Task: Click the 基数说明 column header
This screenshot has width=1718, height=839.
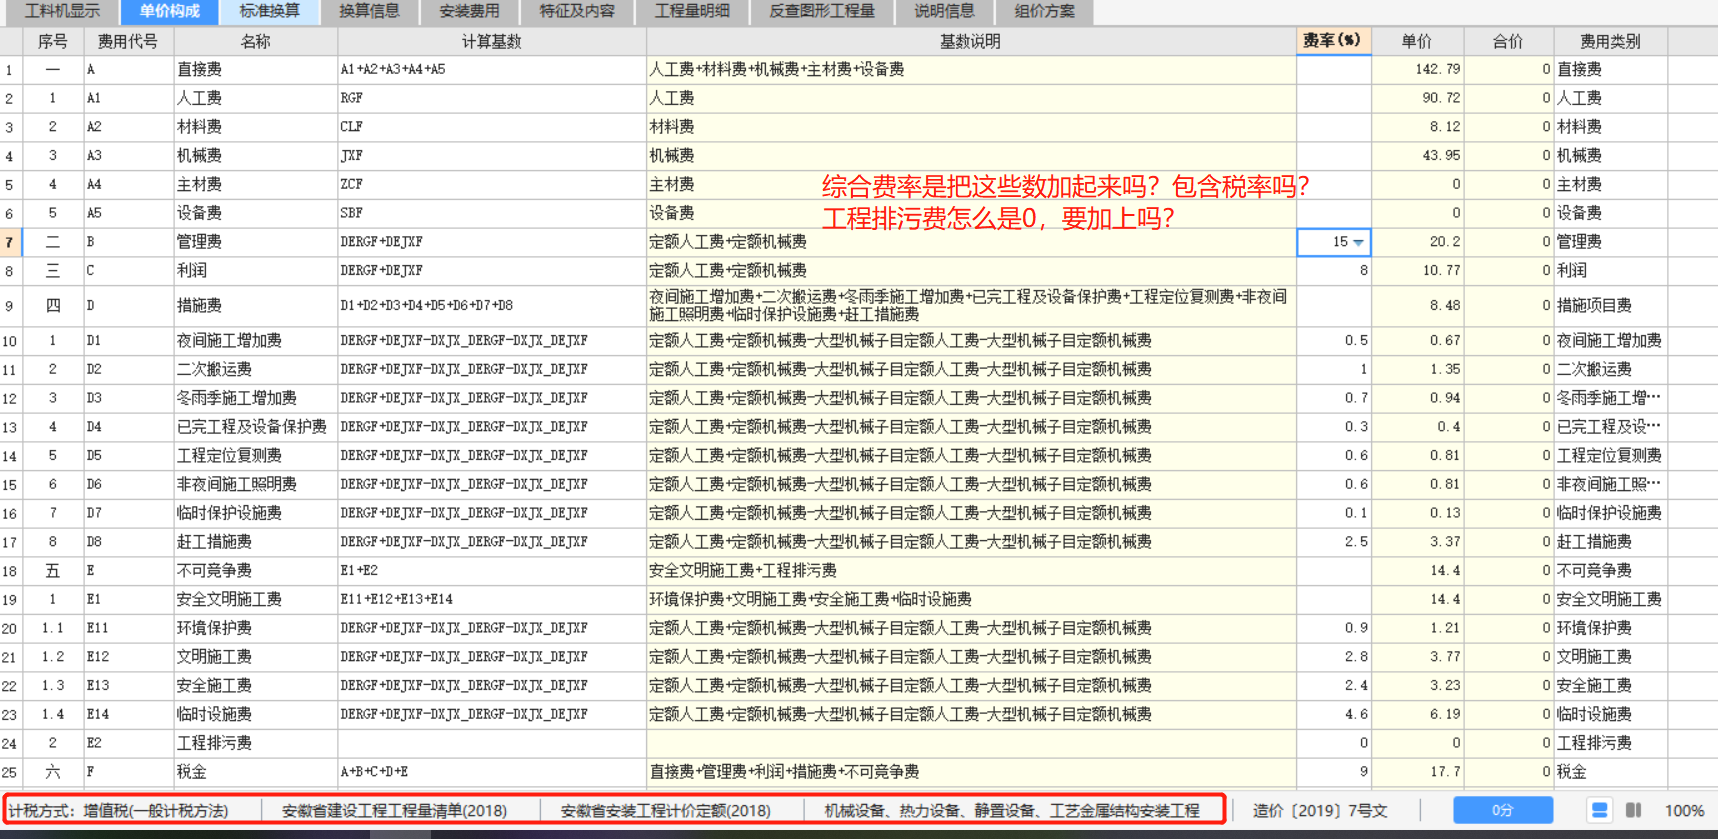Action: point(971,41)
